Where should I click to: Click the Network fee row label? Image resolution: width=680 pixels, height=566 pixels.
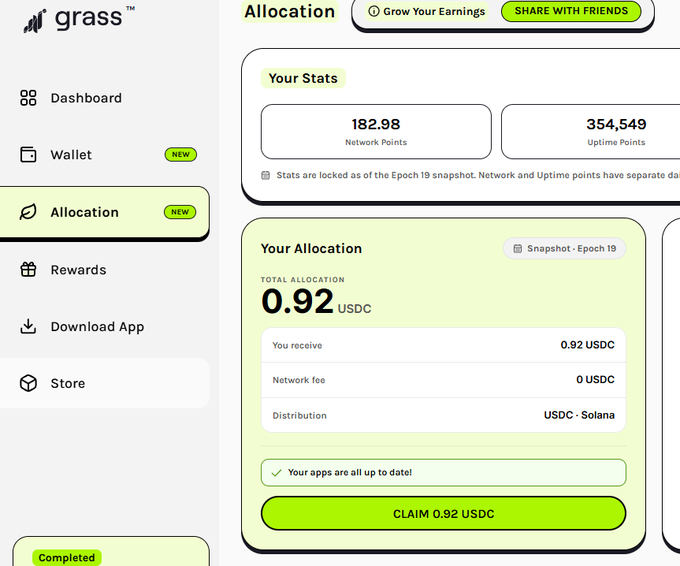click(298, 380)
